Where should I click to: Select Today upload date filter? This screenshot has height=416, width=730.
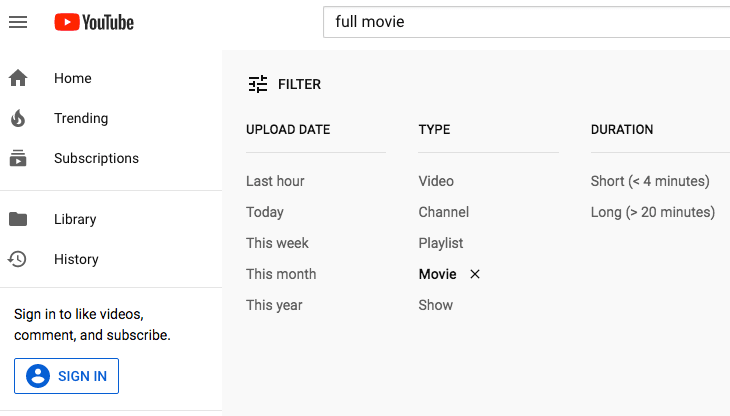[x=265, y=212]
